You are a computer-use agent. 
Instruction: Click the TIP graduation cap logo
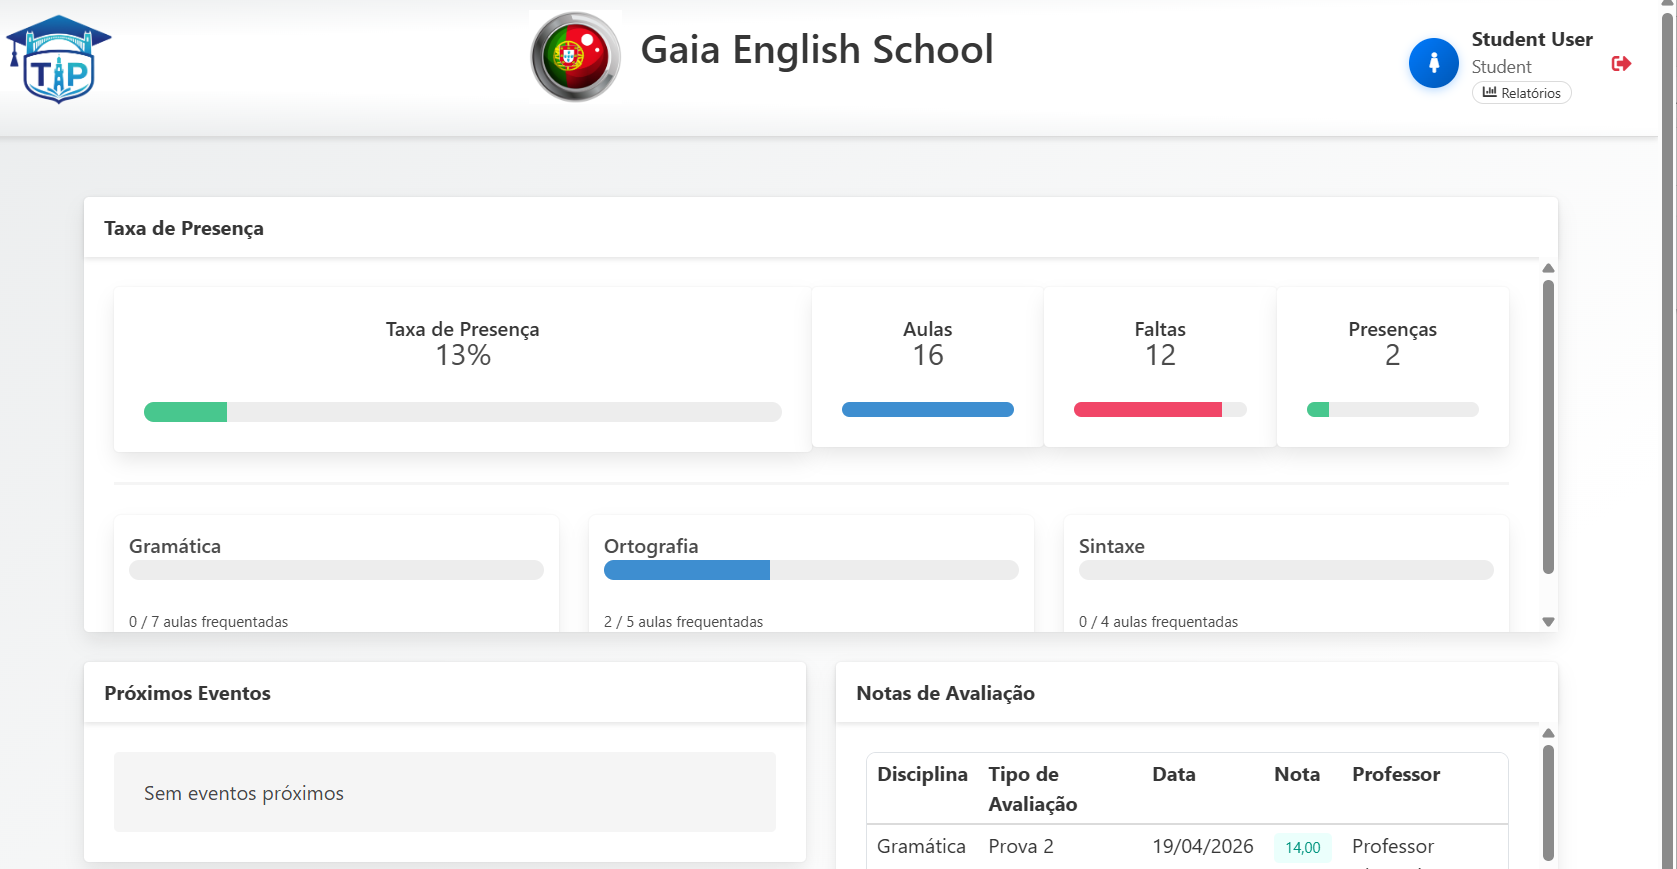[59, 59]
